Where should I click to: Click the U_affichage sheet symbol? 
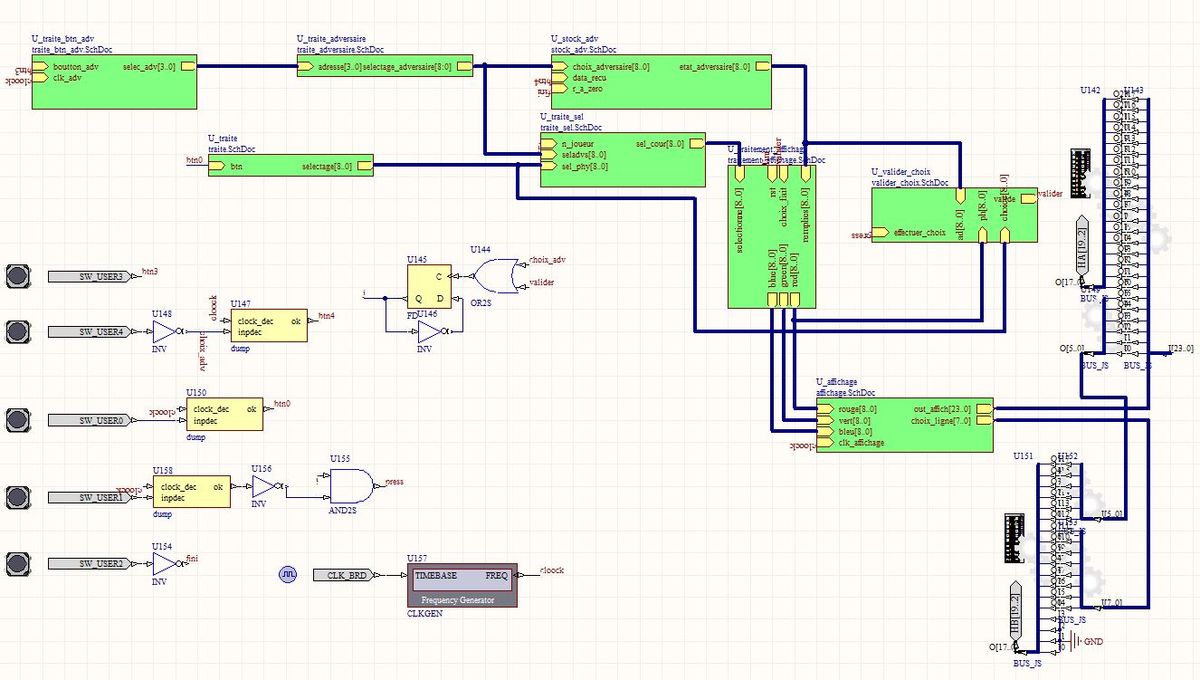tap(905, 427)
